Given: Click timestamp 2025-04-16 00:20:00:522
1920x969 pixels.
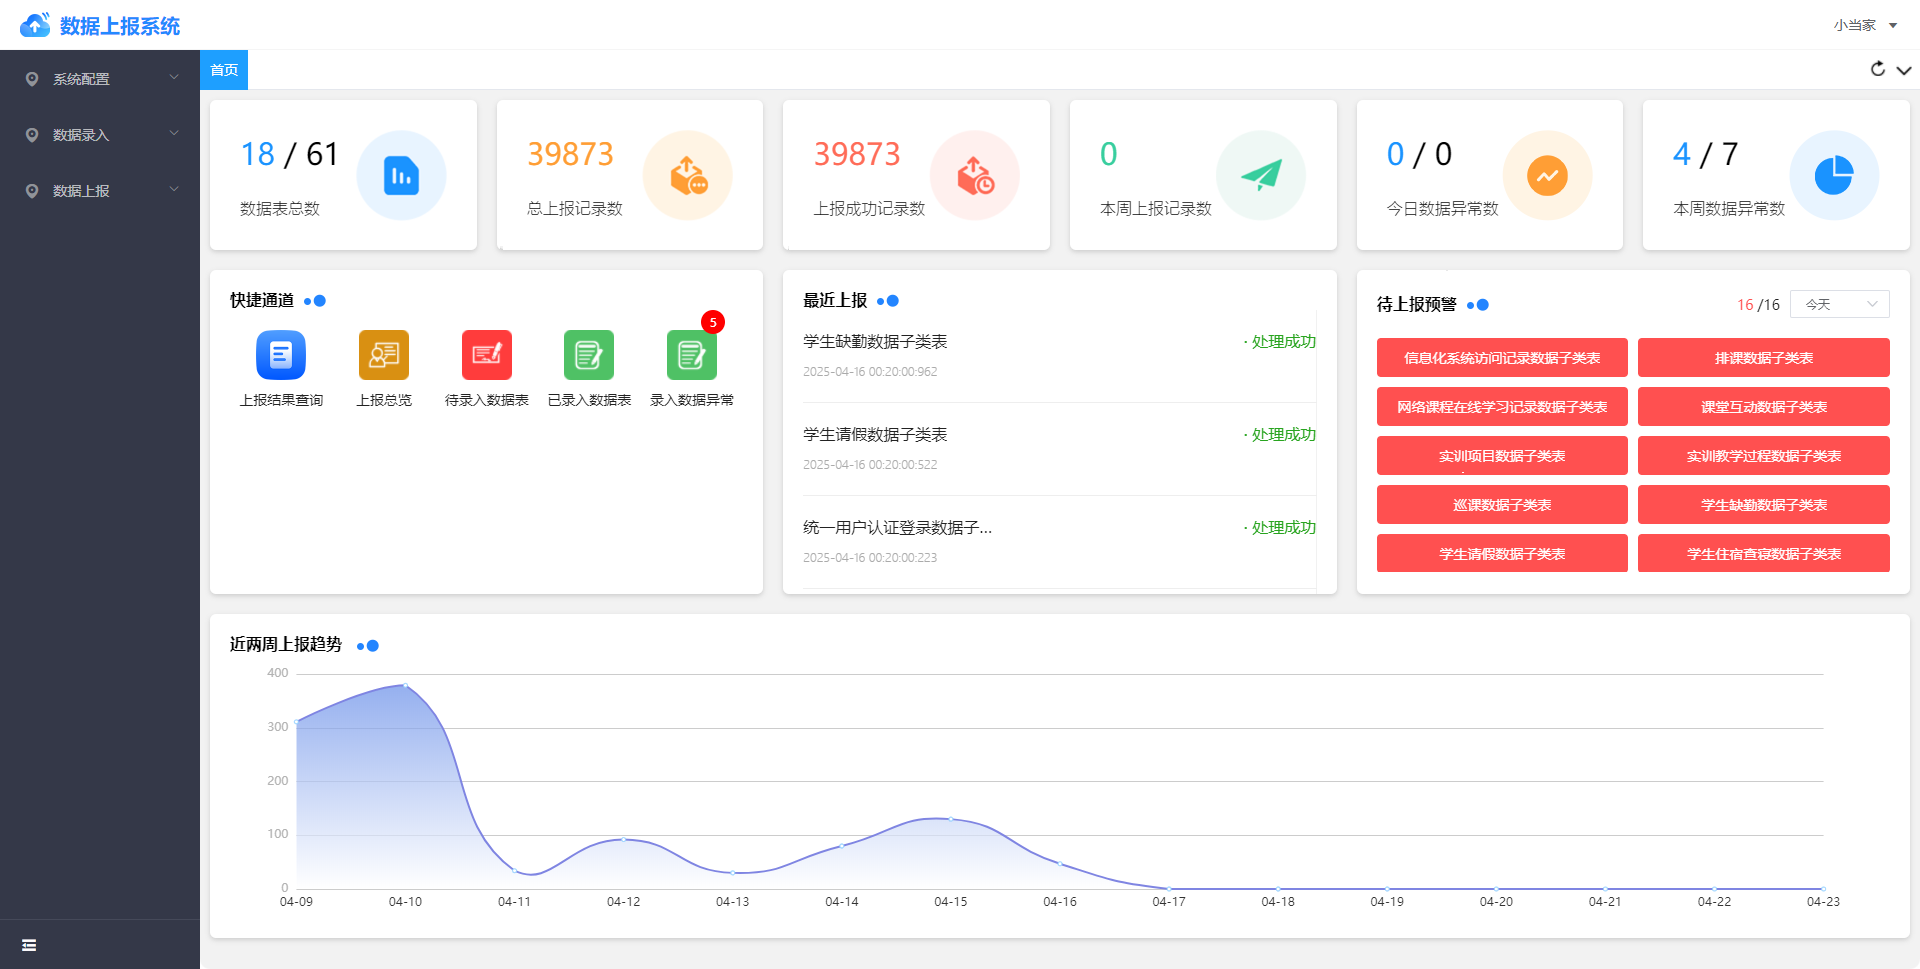Looking at the screenshot, I should pyautogui.click(x=870, y=465).
